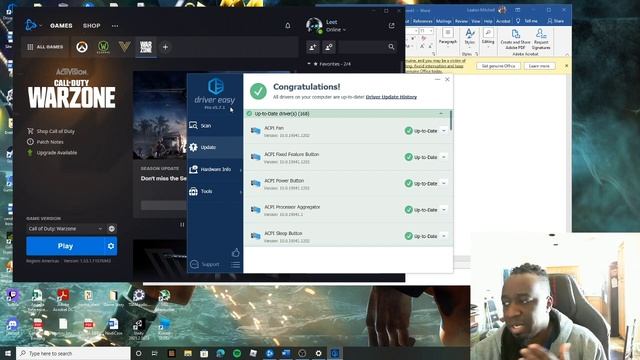Open the Review tab in Word
This screenshot has width=640, height=360.
[x=461, y=21]
